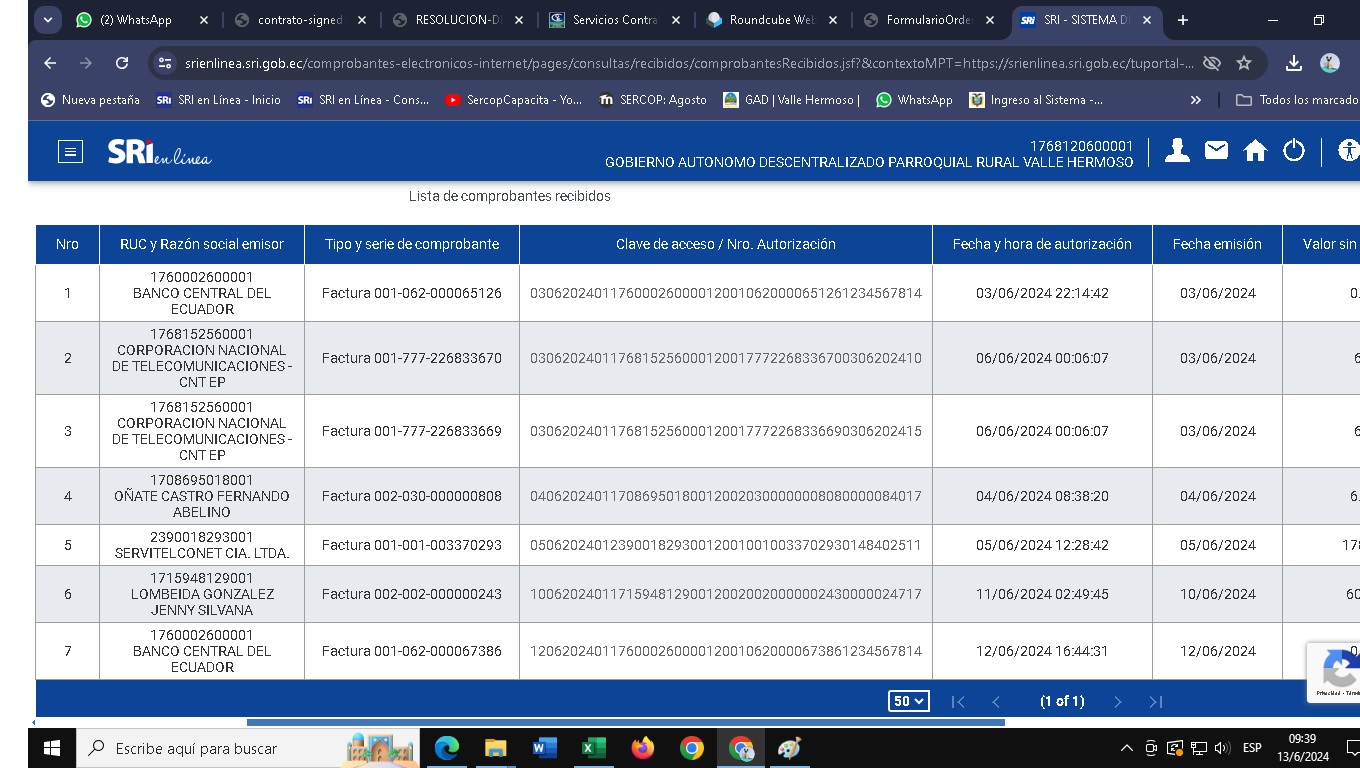The width and height of the screenshot is (1360, 768).
Task: Switch to the Roundcube Webmail tab
Action: pyautogui.click(x=770, y=20)
